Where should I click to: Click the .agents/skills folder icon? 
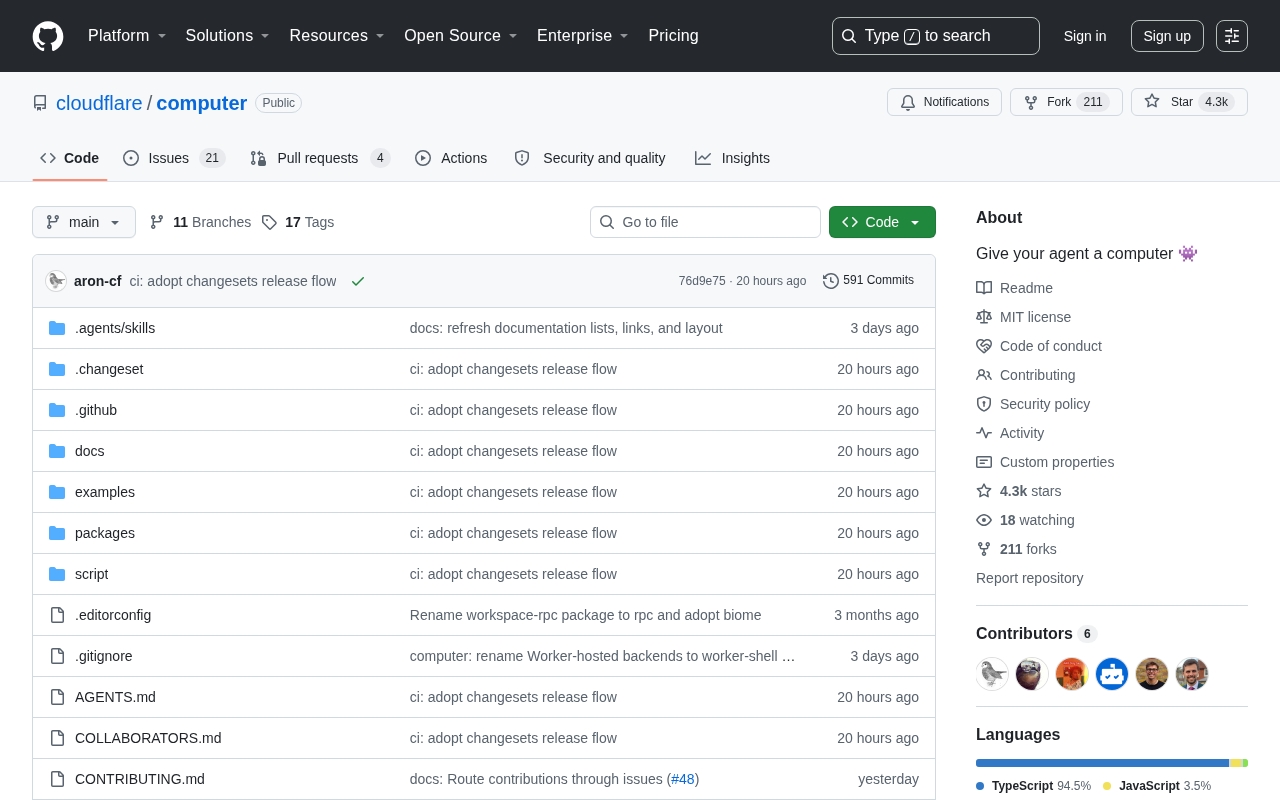click(57, 328)
